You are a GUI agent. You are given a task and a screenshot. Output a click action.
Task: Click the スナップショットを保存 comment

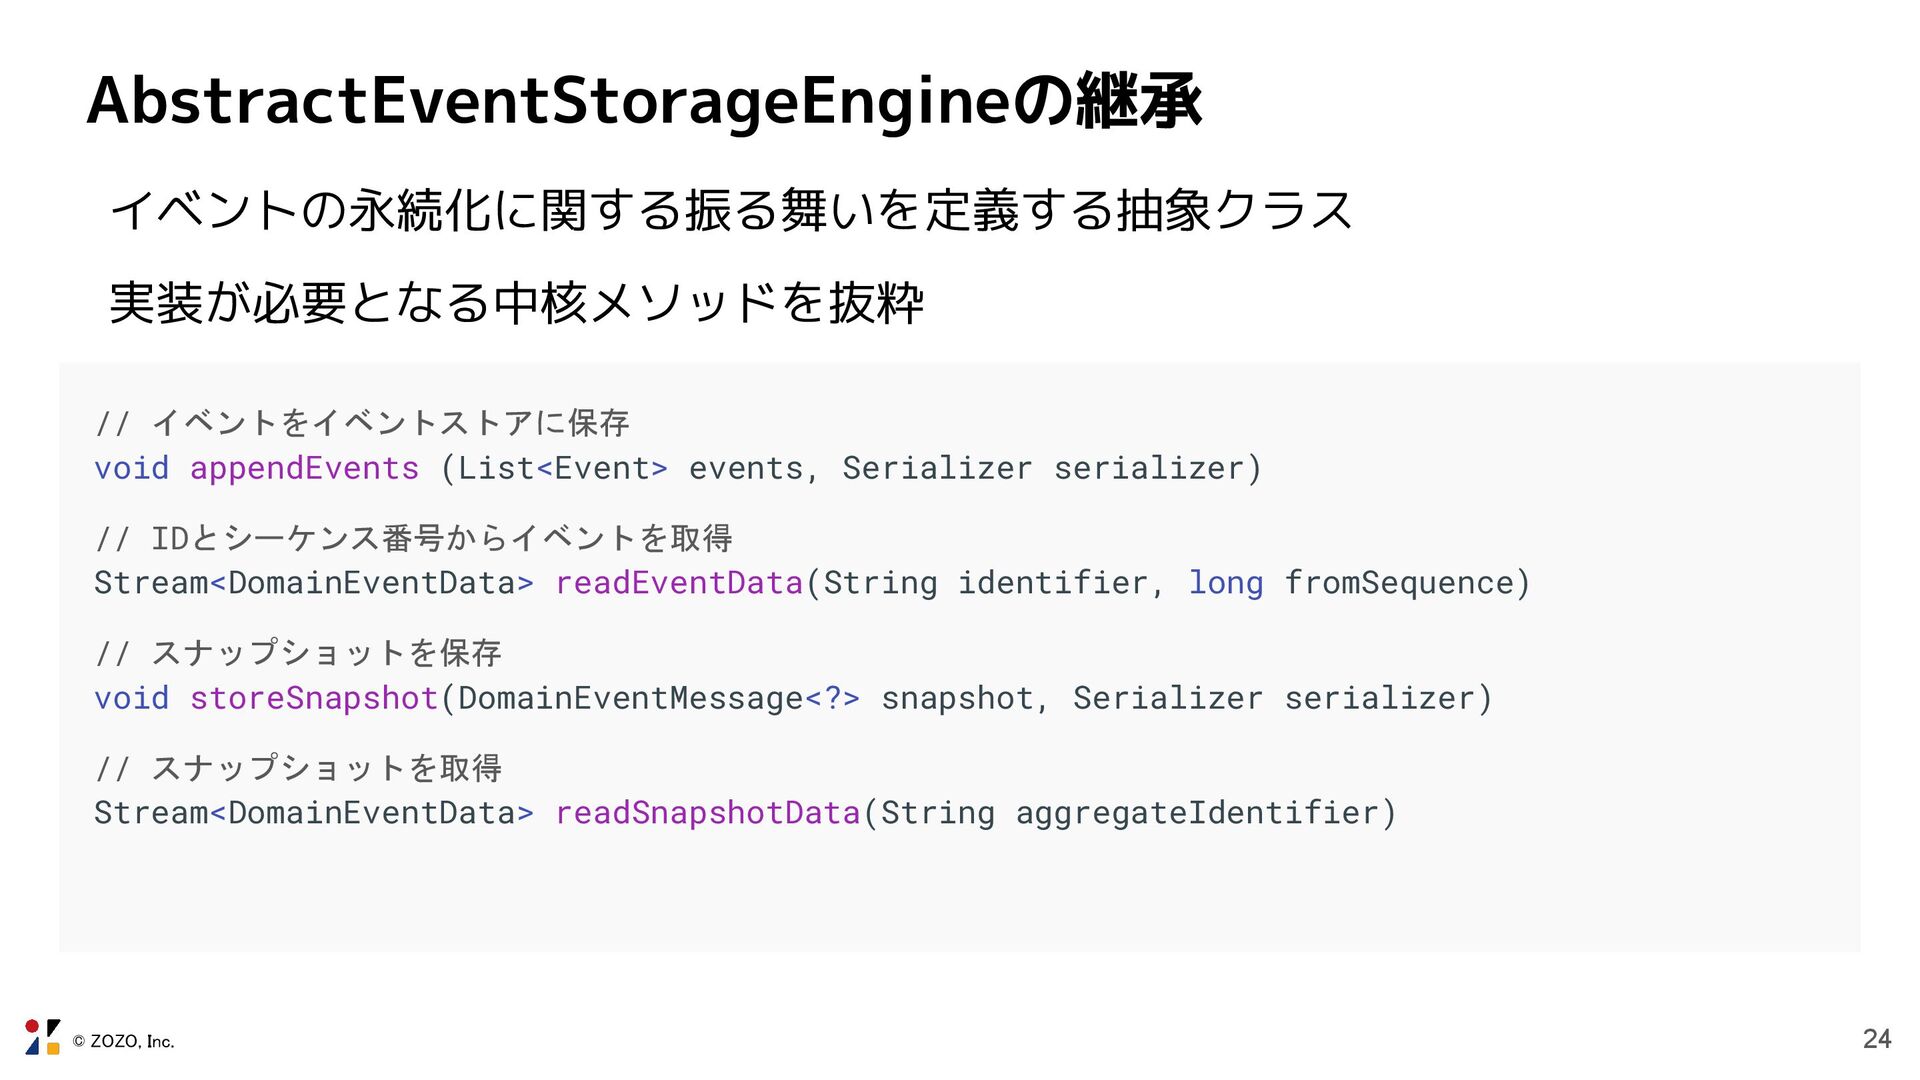coord(298,653)
